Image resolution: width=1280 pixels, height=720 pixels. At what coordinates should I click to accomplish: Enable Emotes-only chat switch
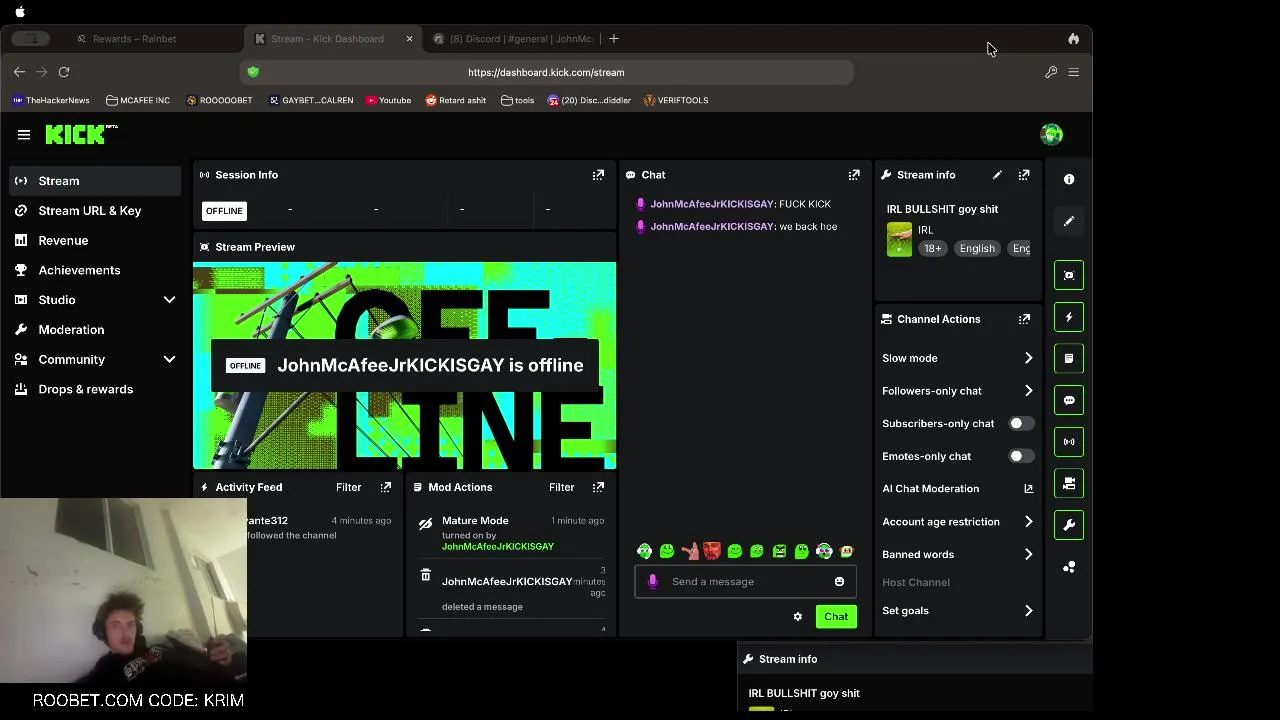1020,456
